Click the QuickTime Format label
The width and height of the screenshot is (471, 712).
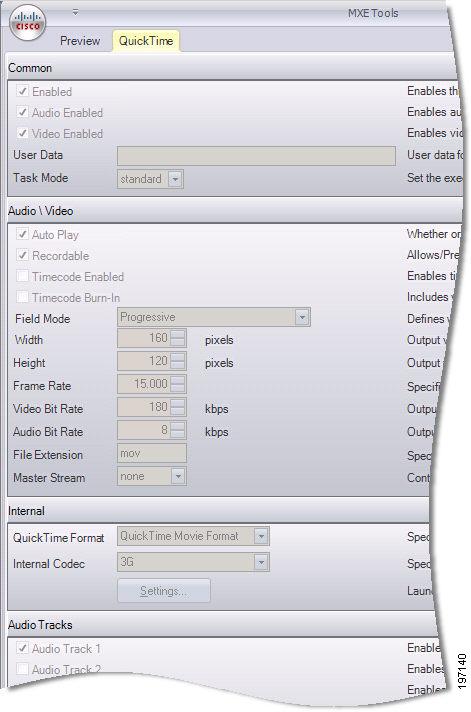click(x=59, y=538)
